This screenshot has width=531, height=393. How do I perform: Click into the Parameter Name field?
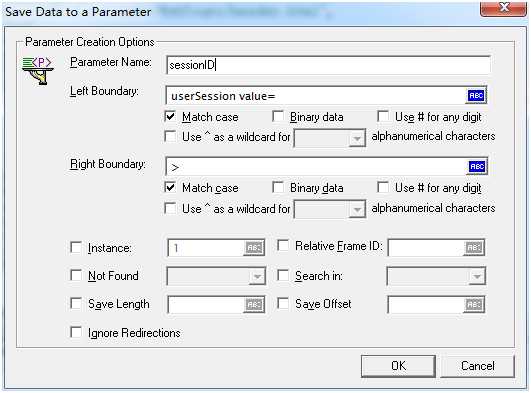point(328,65)
